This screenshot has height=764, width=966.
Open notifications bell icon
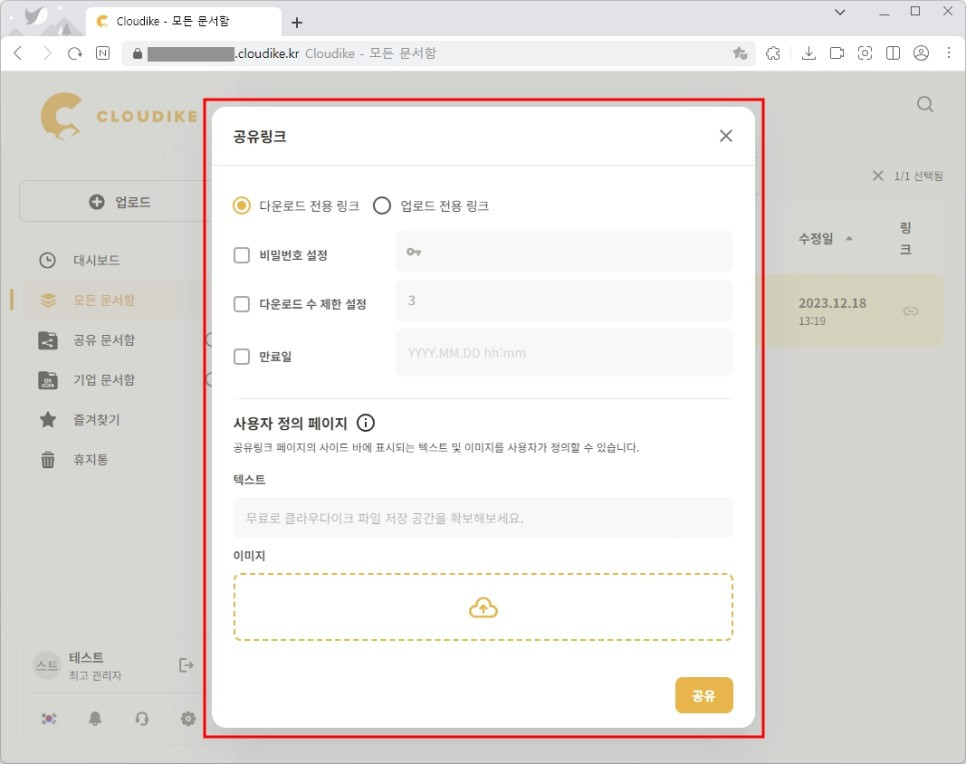95,718
